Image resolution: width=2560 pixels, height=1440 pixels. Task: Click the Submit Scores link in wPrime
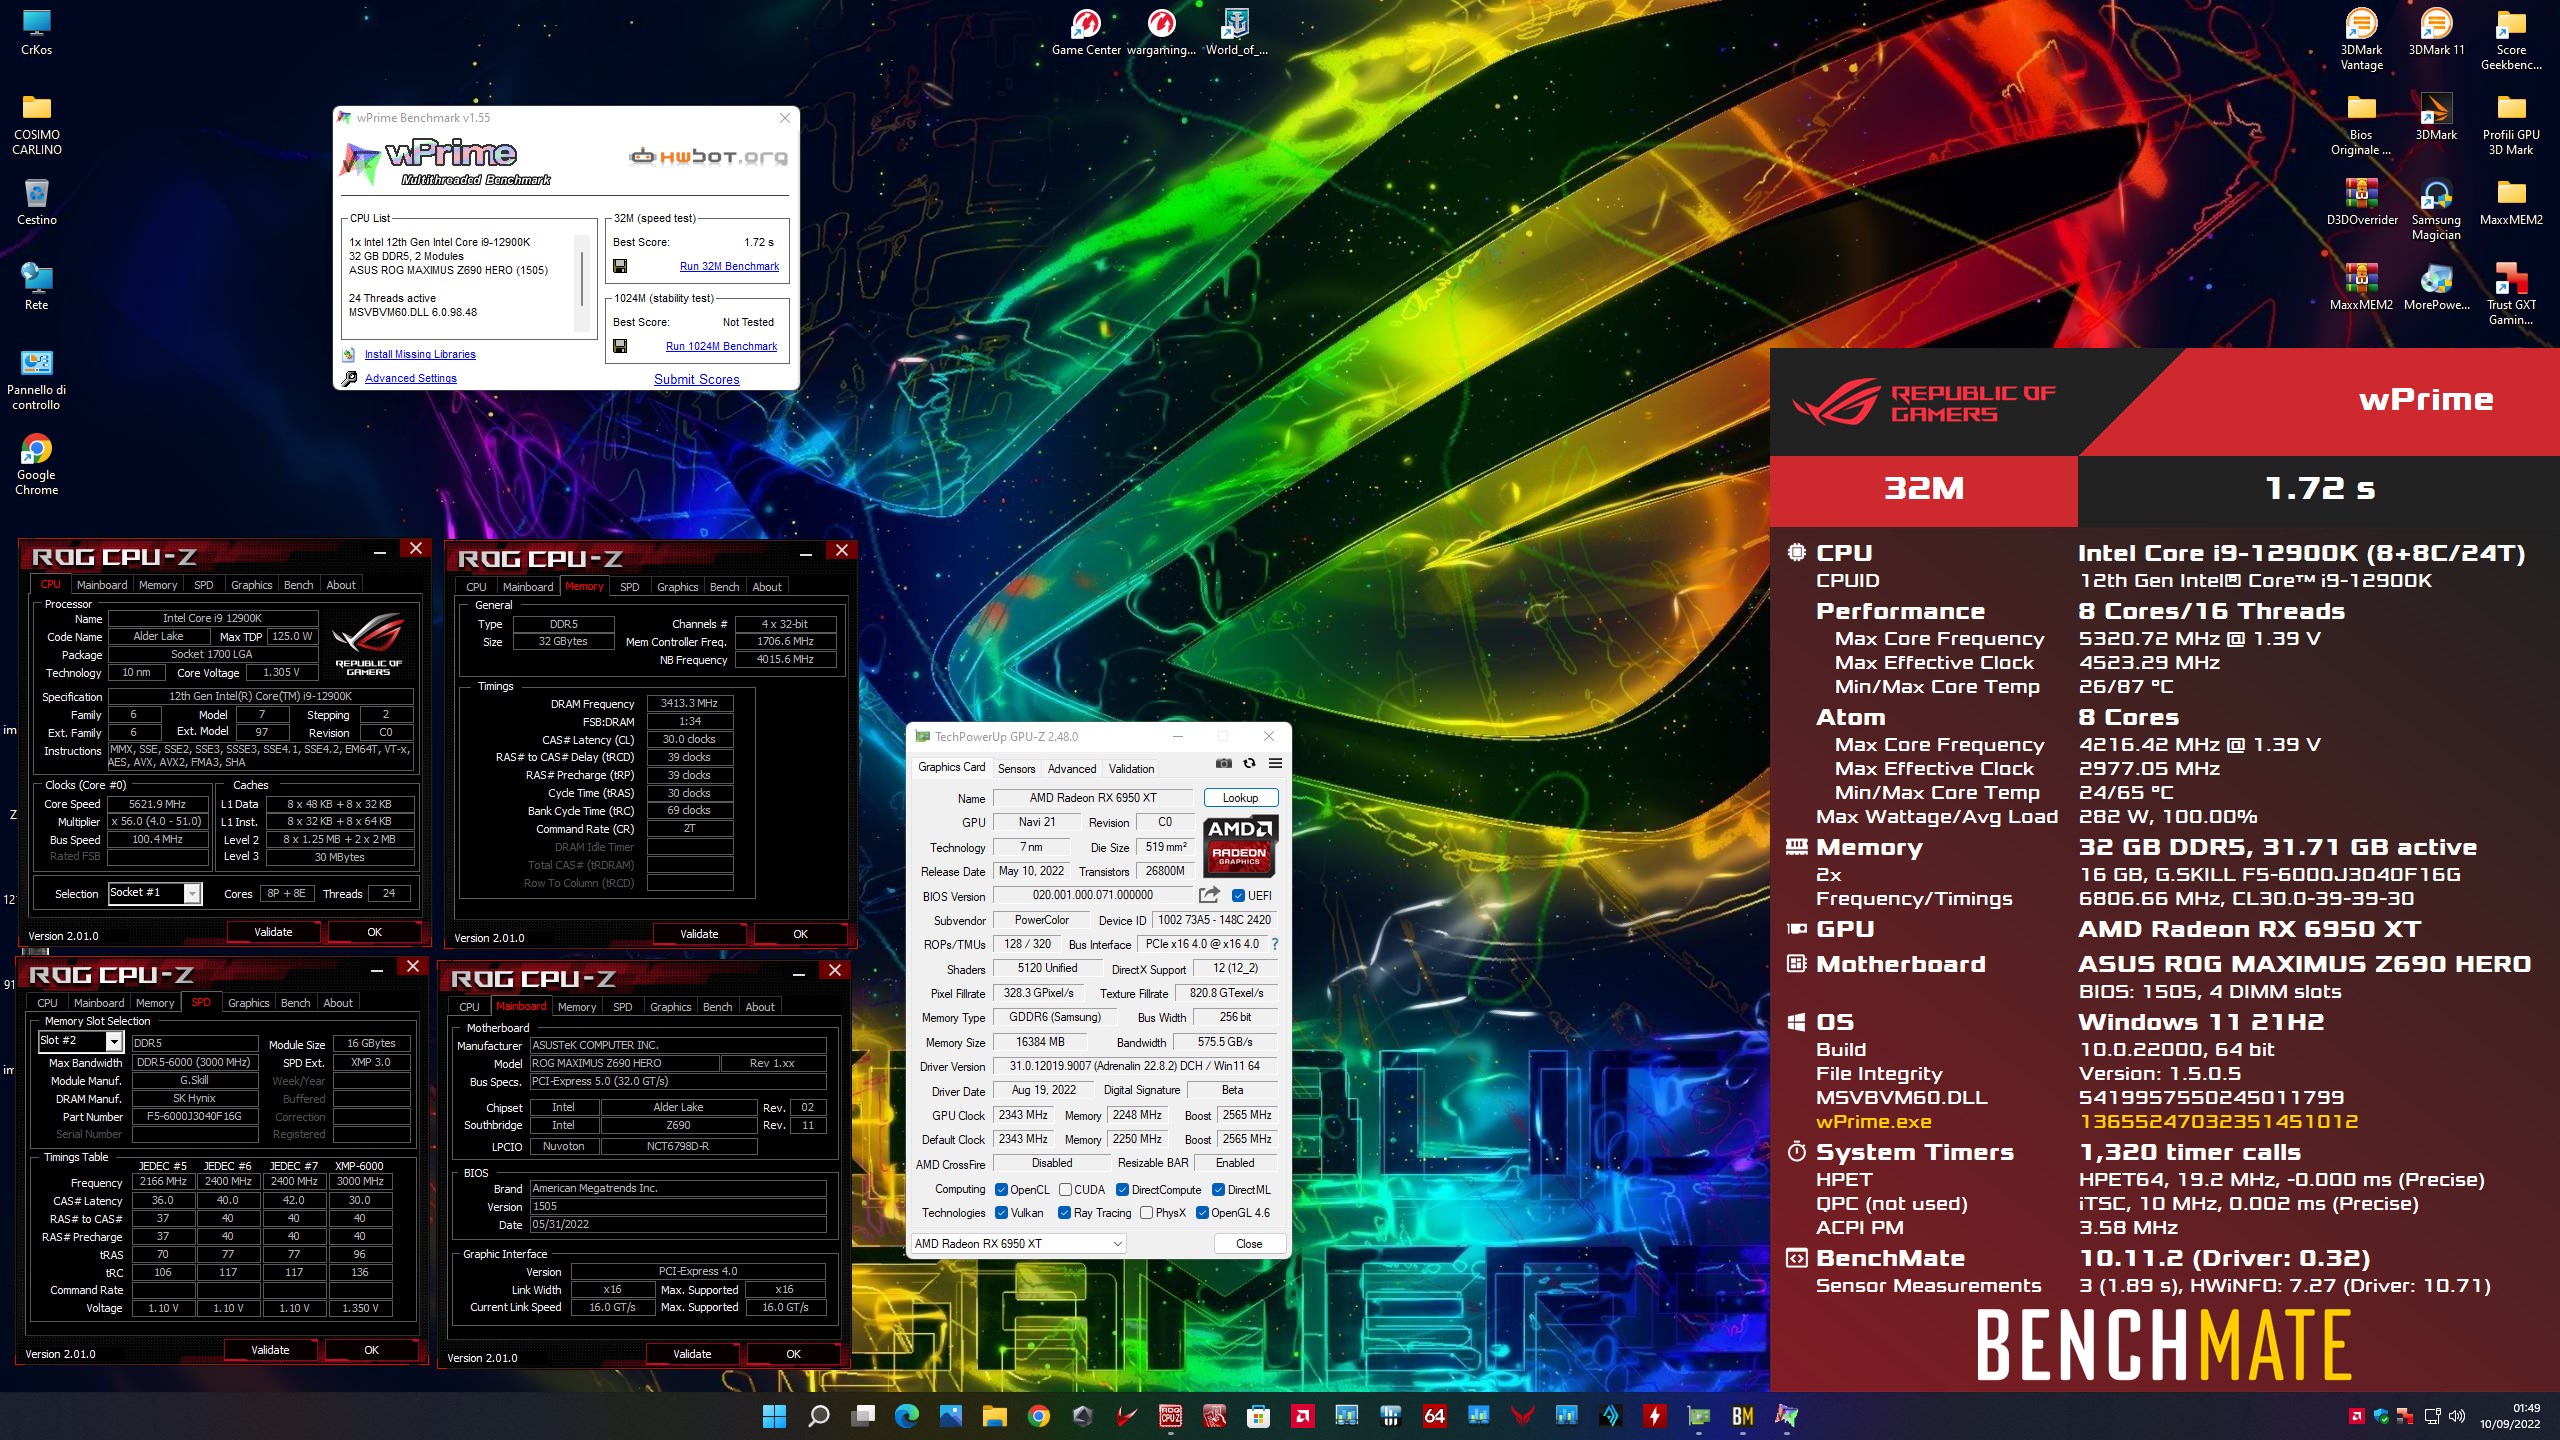pos(697,379)
